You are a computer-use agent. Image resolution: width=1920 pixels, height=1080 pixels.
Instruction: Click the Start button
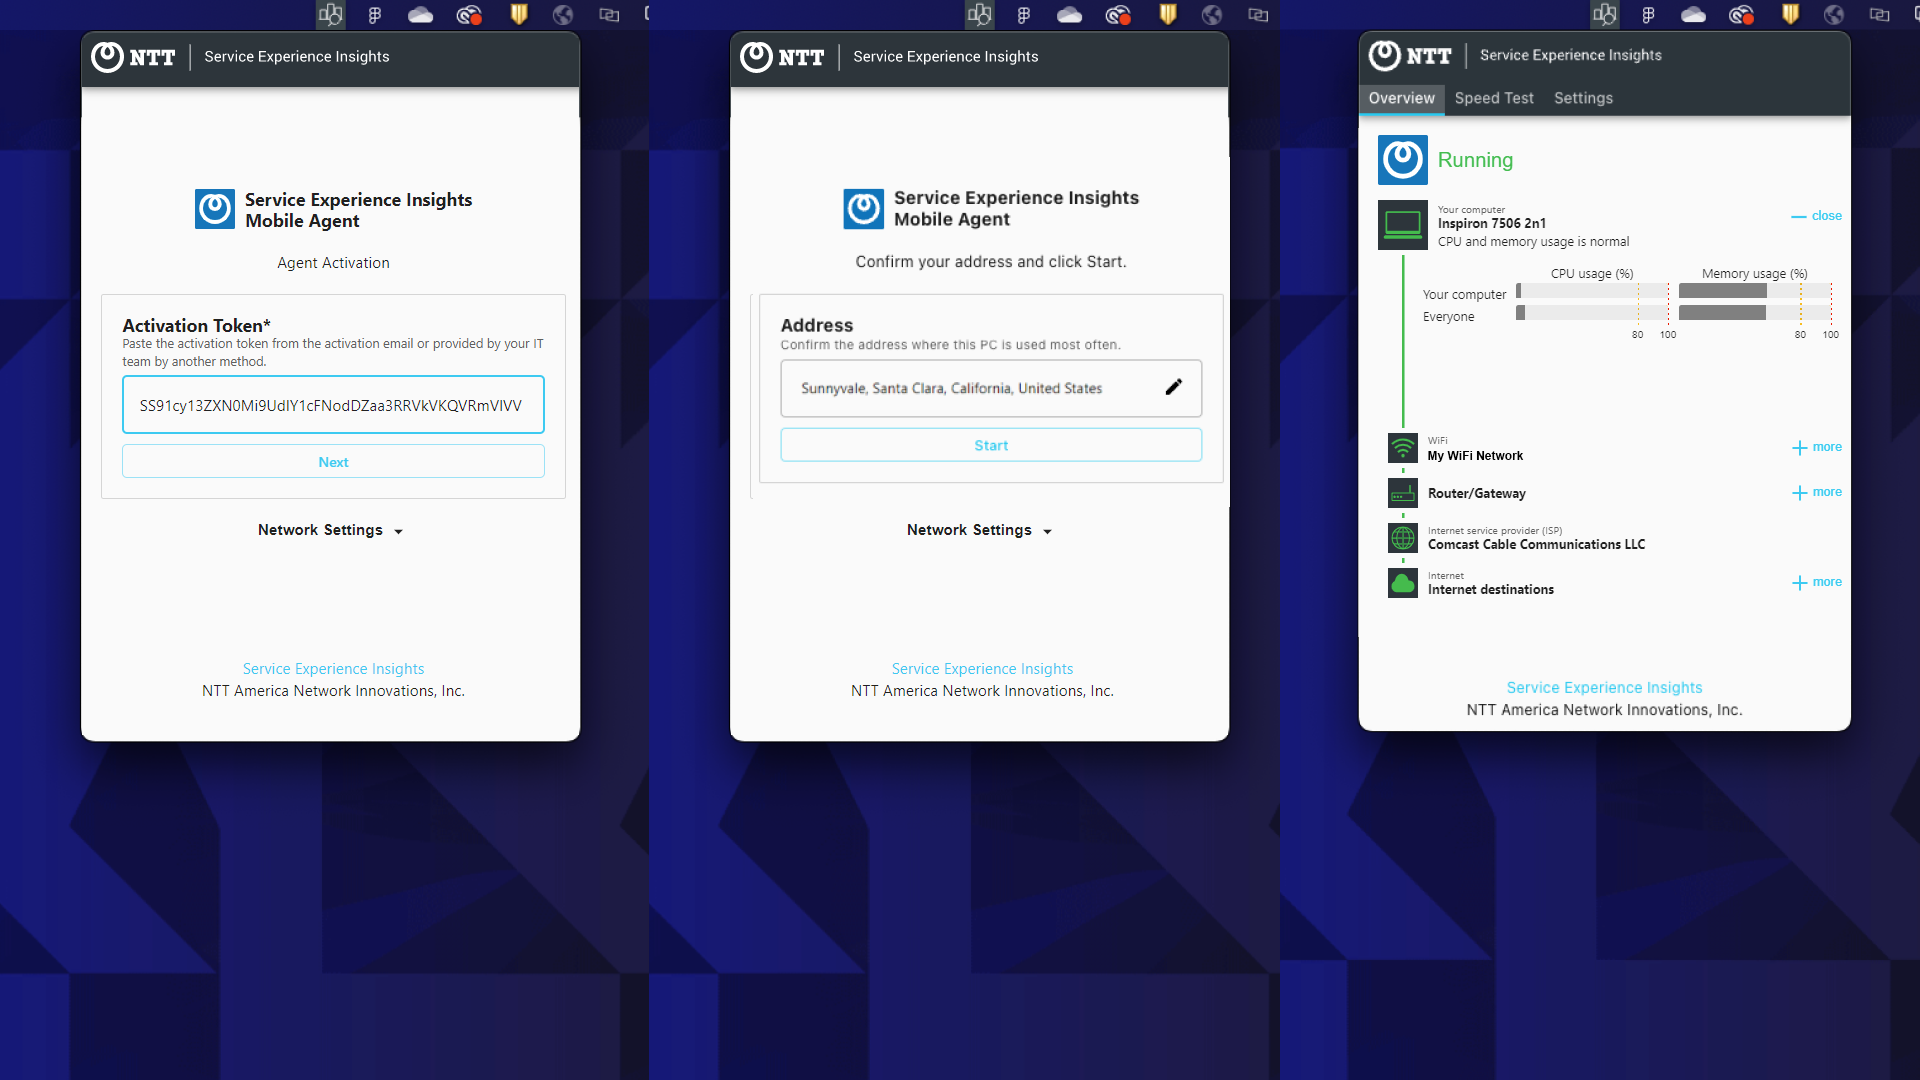tap(991, 445)
